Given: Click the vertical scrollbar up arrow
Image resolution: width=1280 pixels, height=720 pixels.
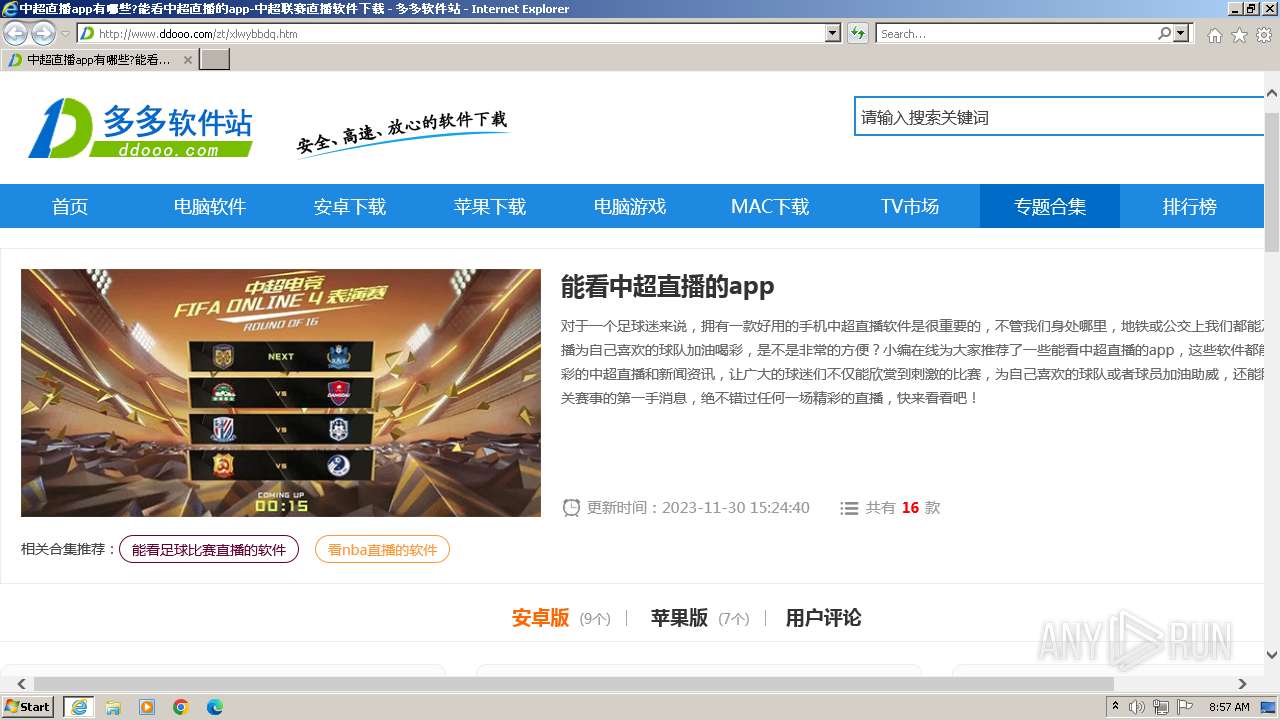Looking at the screenshot, I should pos(1272,93).
